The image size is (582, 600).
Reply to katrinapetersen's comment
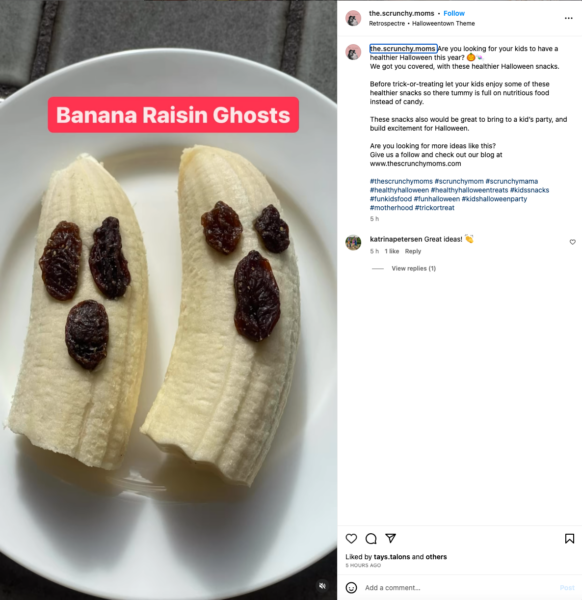click(x=413, y=251)
